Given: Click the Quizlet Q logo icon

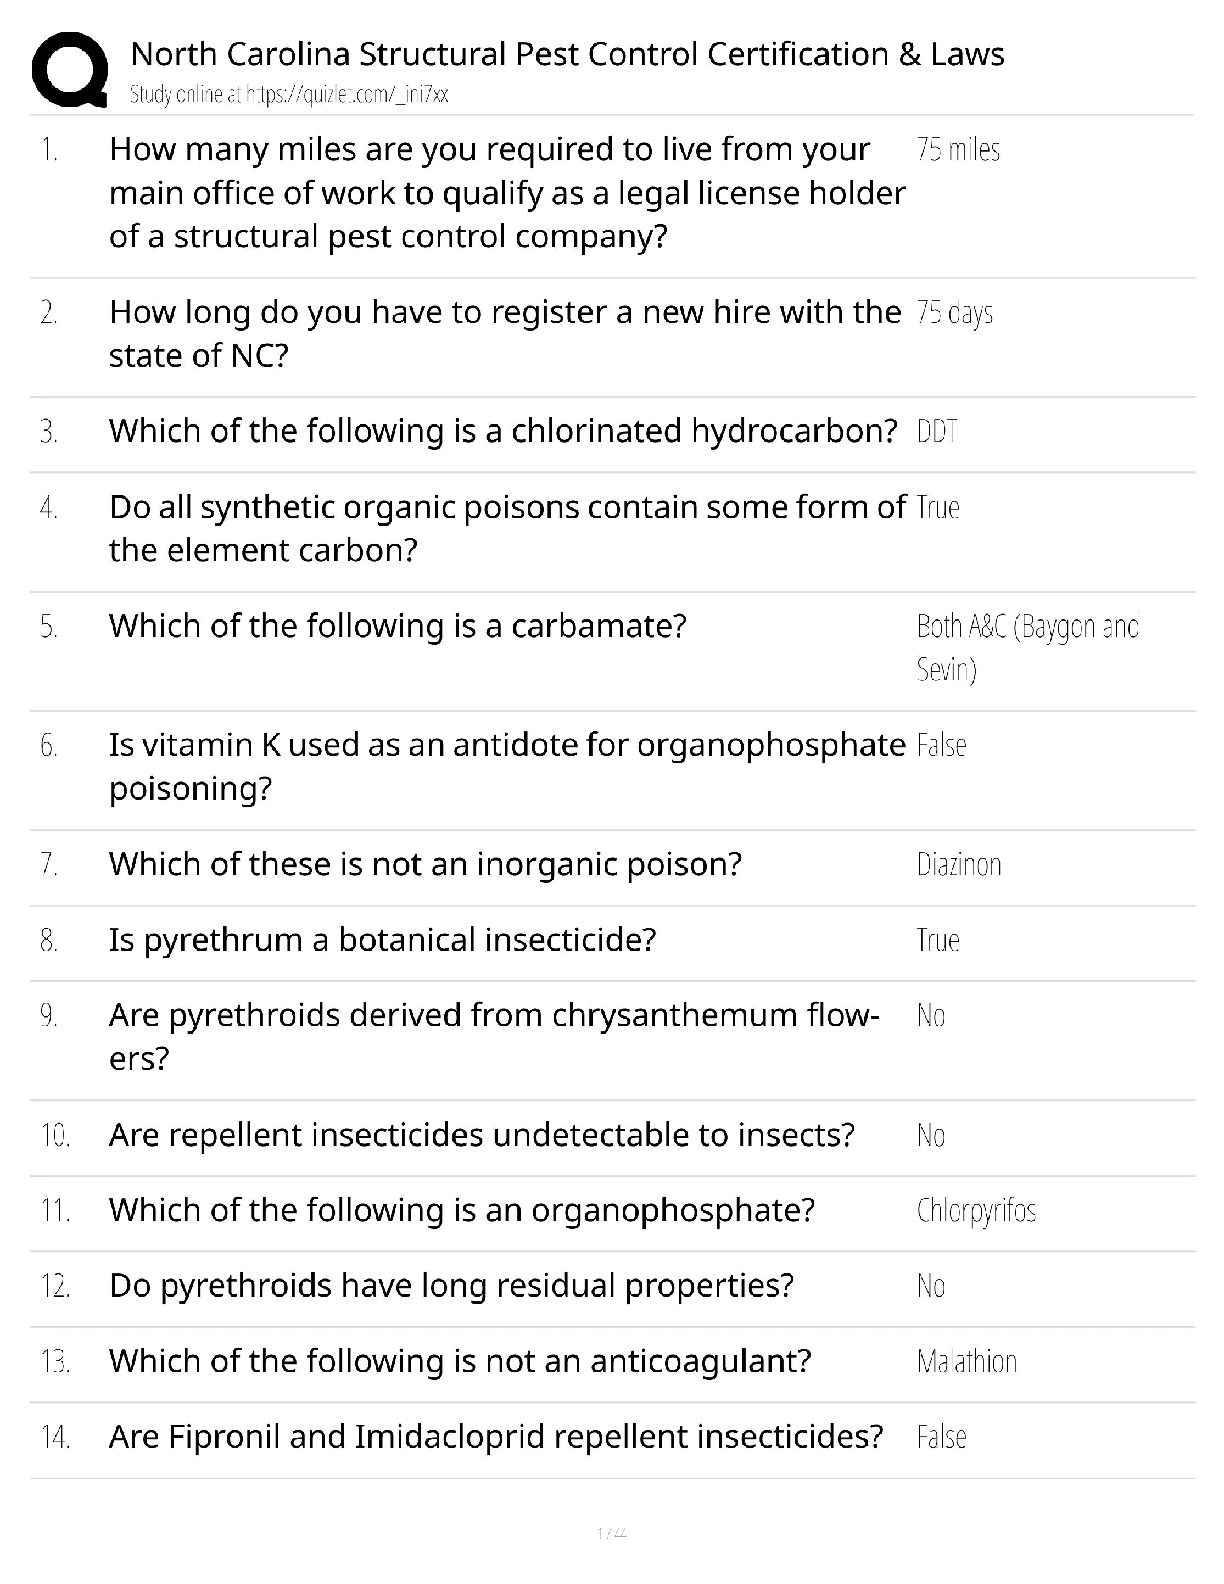Looking at the screenshot, I should coord(70,69).
